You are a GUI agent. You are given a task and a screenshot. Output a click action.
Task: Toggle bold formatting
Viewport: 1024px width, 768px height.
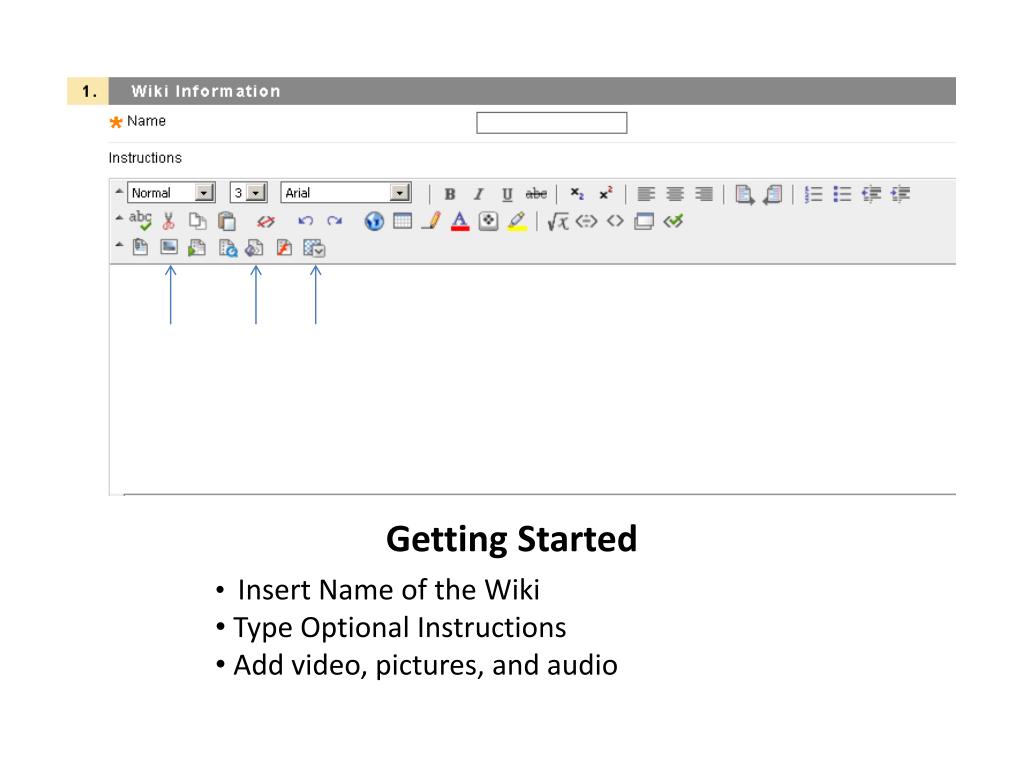(450, 194)
